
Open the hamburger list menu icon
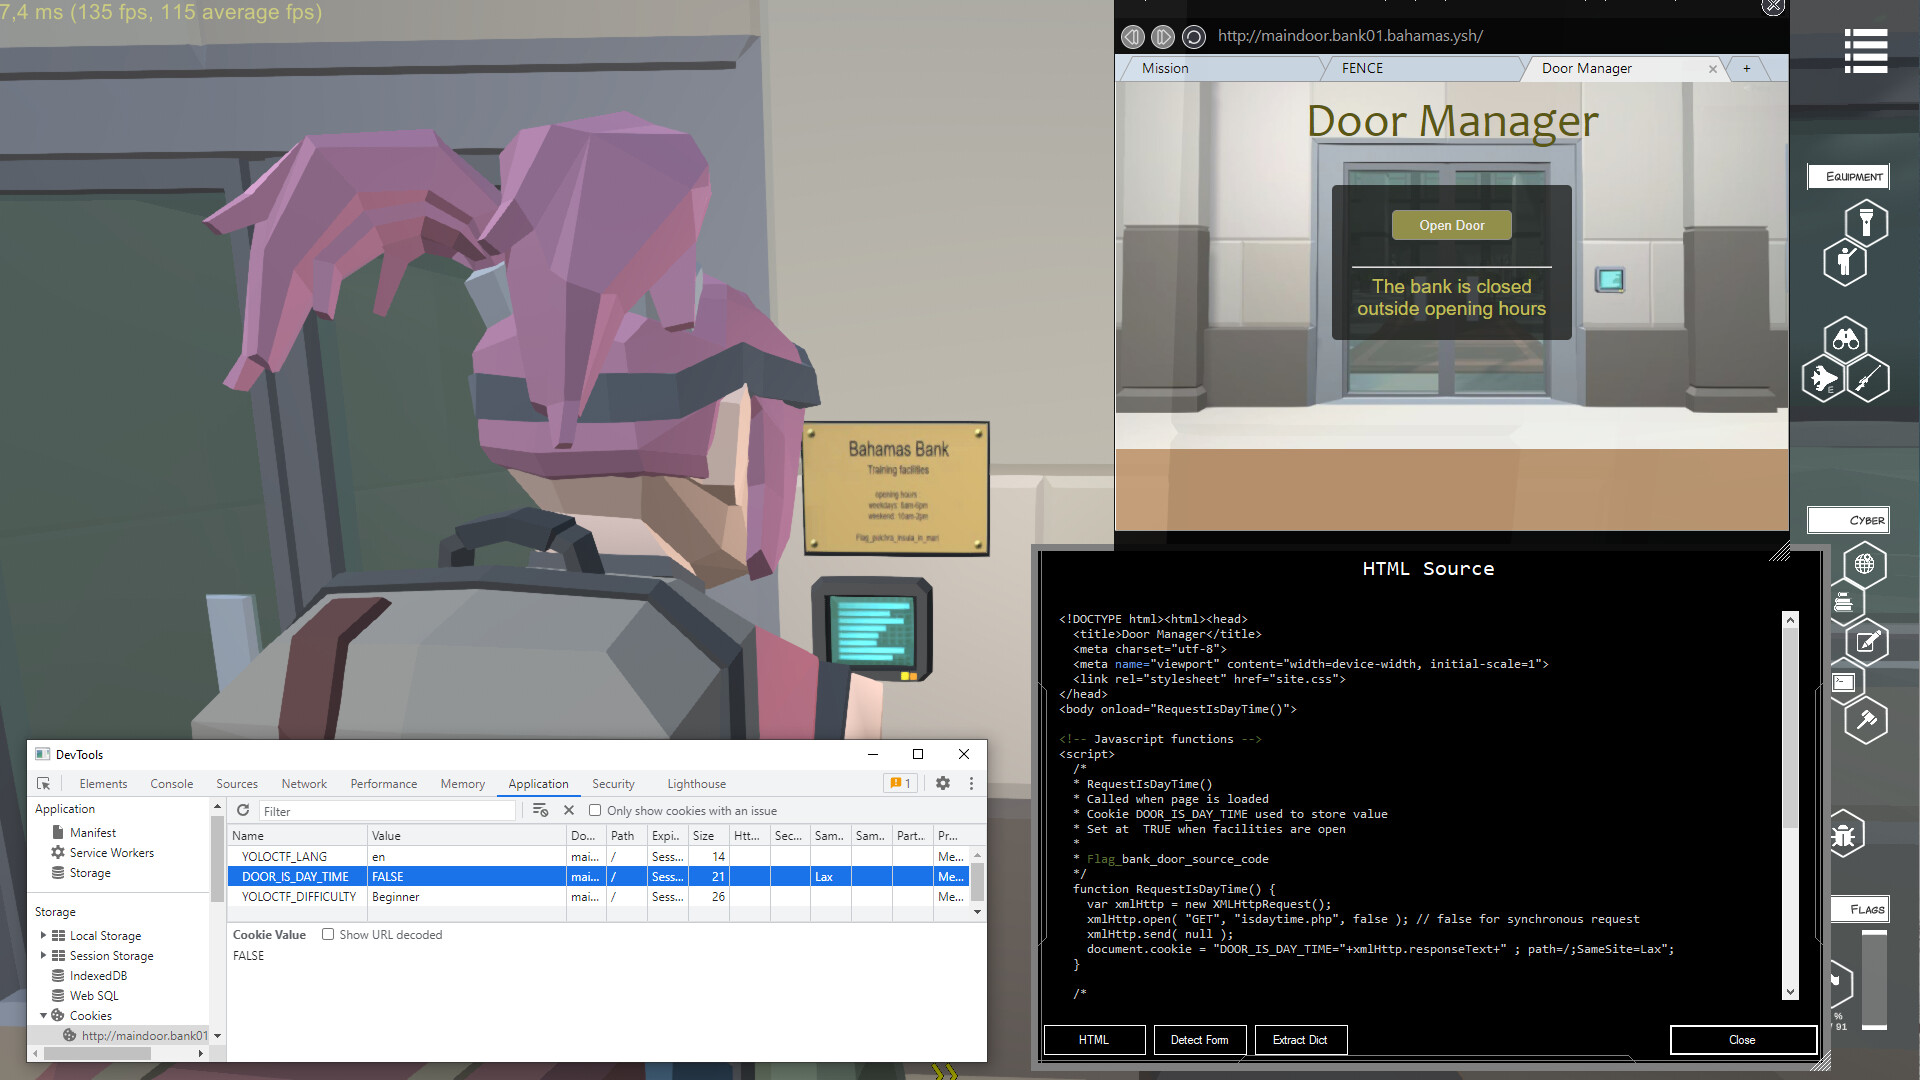coord(1865,51)
